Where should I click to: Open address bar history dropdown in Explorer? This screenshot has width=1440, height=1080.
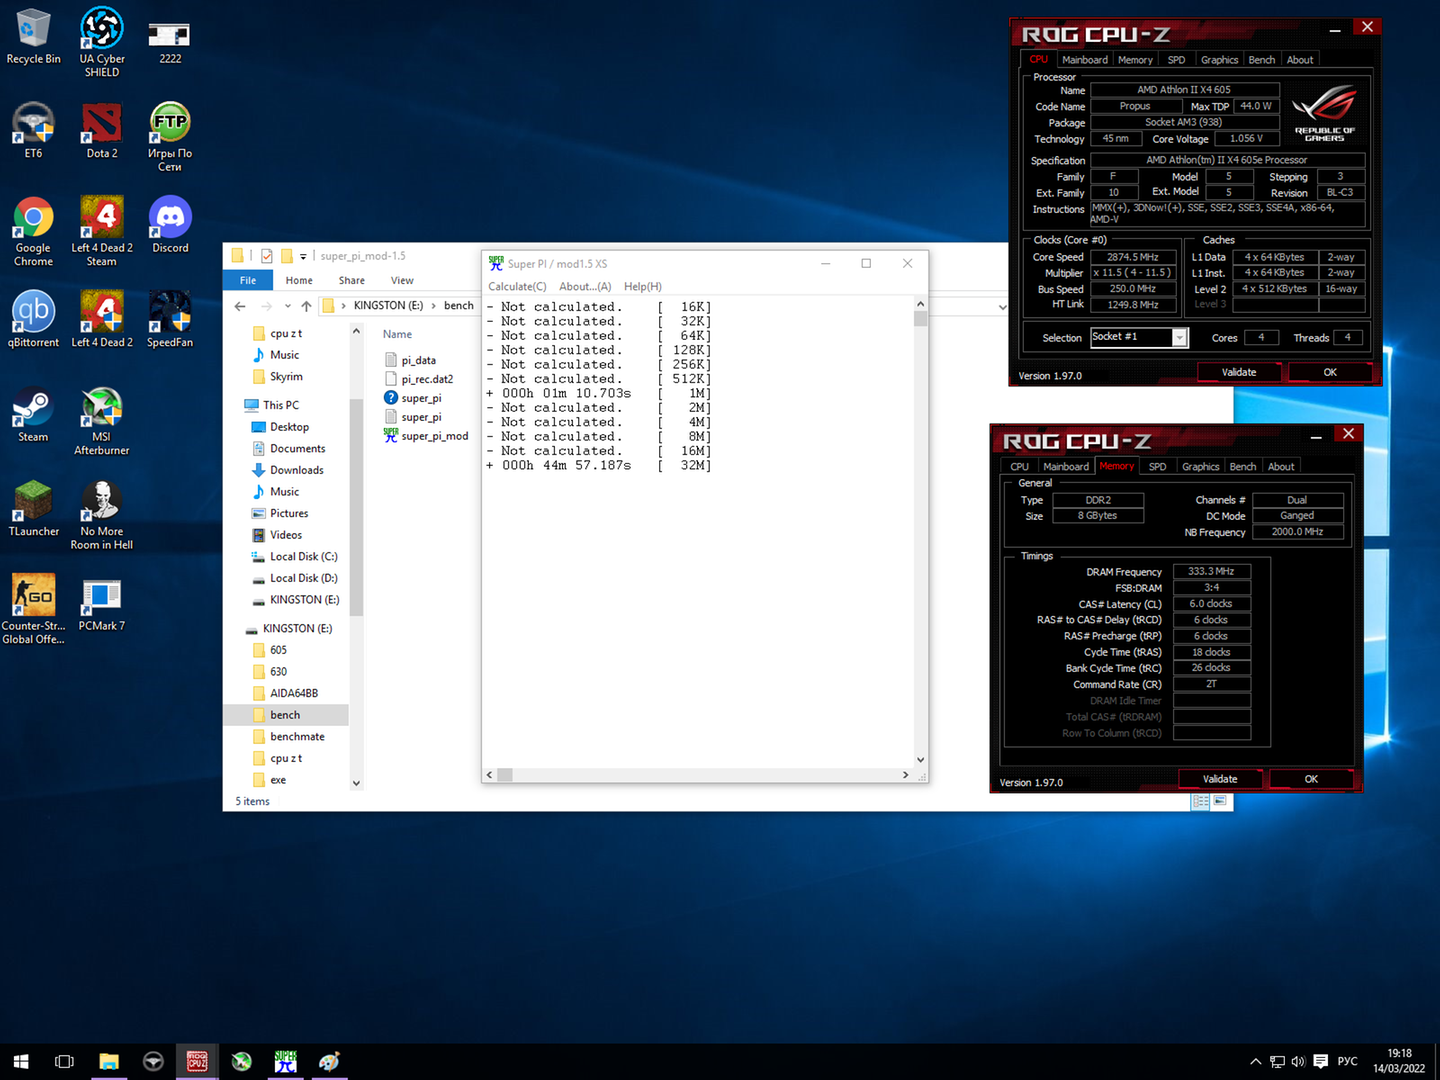pos(1003,307)
